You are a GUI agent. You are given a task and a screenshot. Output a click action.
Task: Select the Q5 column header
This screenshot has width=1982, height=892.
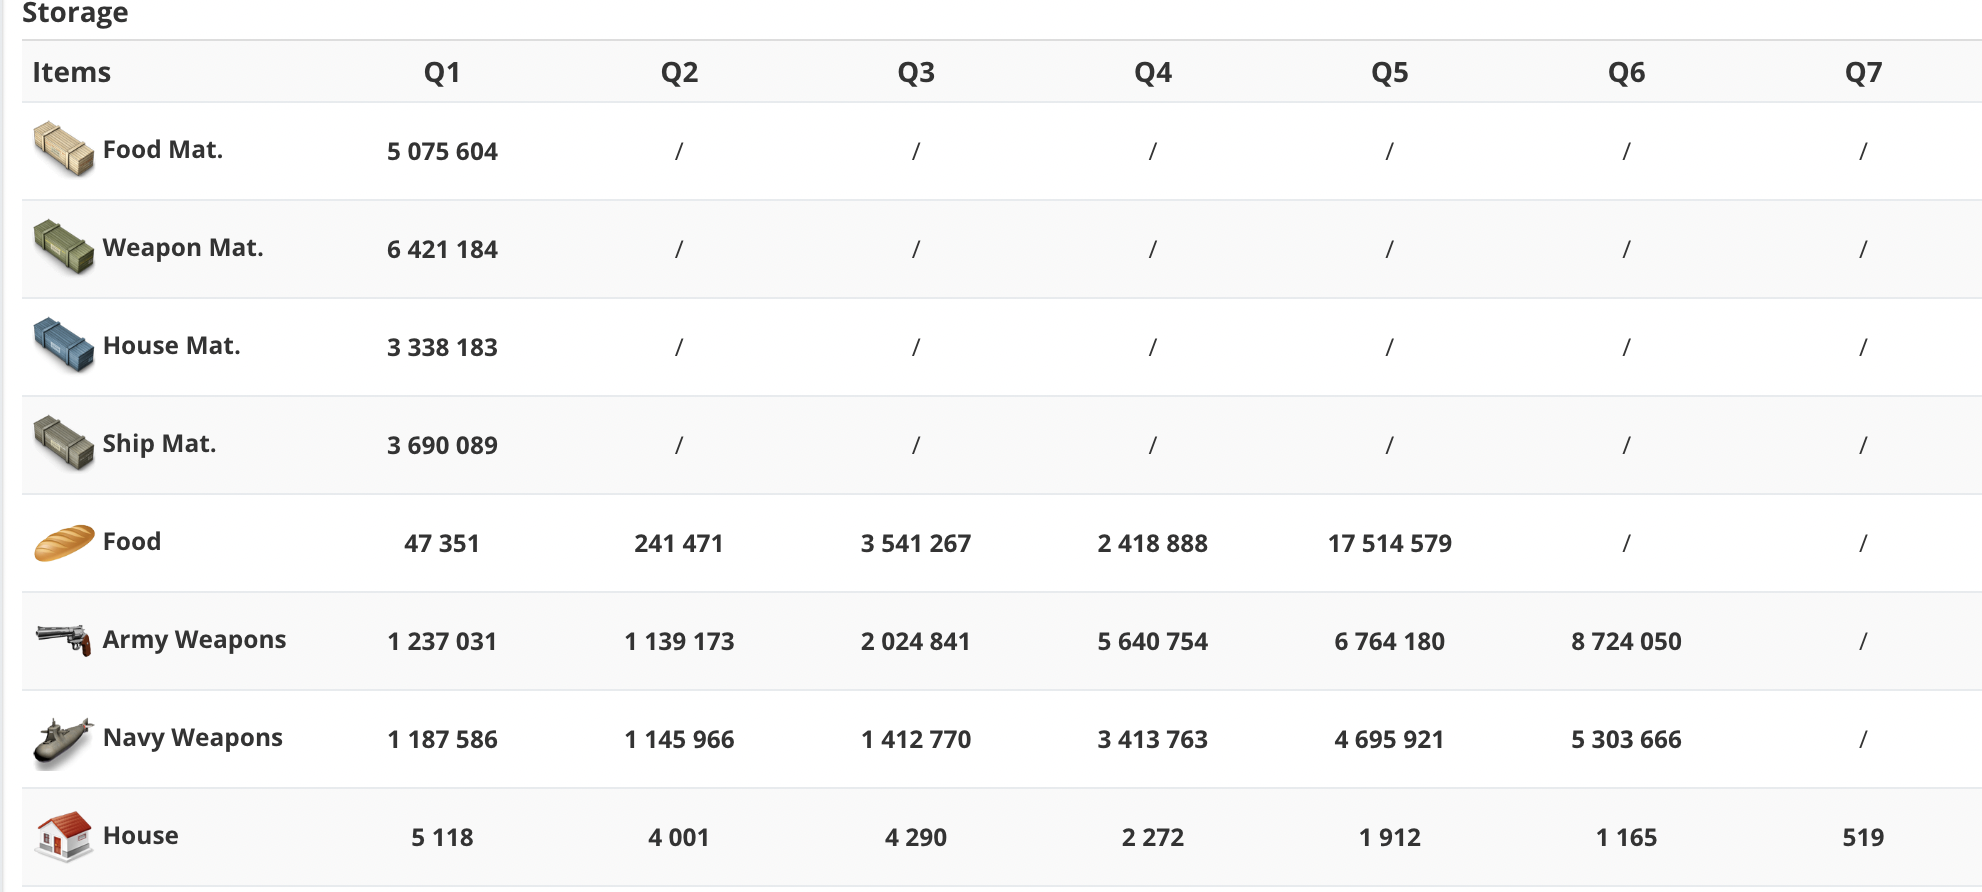point(1389,72)
